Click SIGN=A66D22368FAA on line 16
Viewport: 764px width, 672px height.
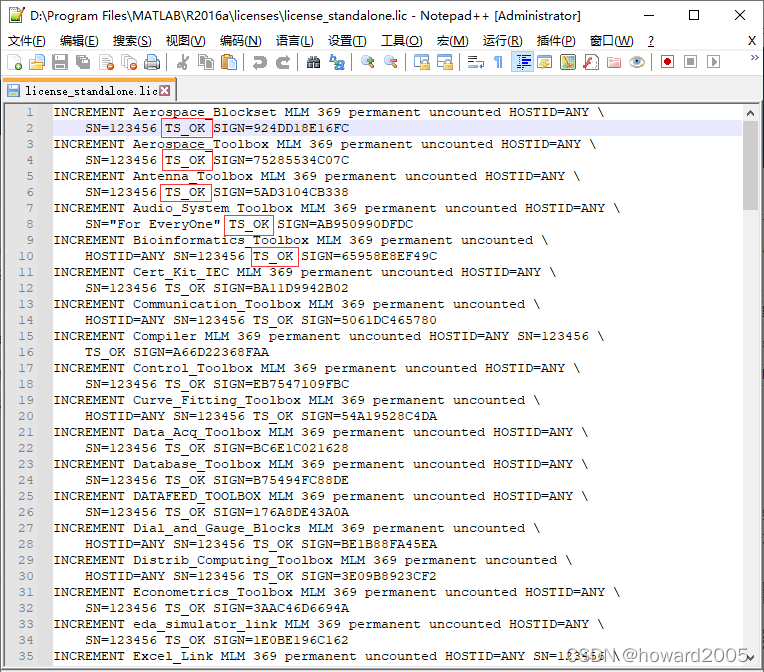pos(201,352)
